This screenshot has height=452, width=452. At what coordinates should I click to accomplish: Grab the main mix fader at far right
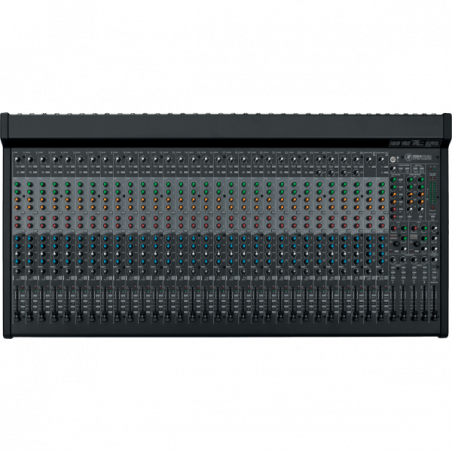[x=434, y=316]
